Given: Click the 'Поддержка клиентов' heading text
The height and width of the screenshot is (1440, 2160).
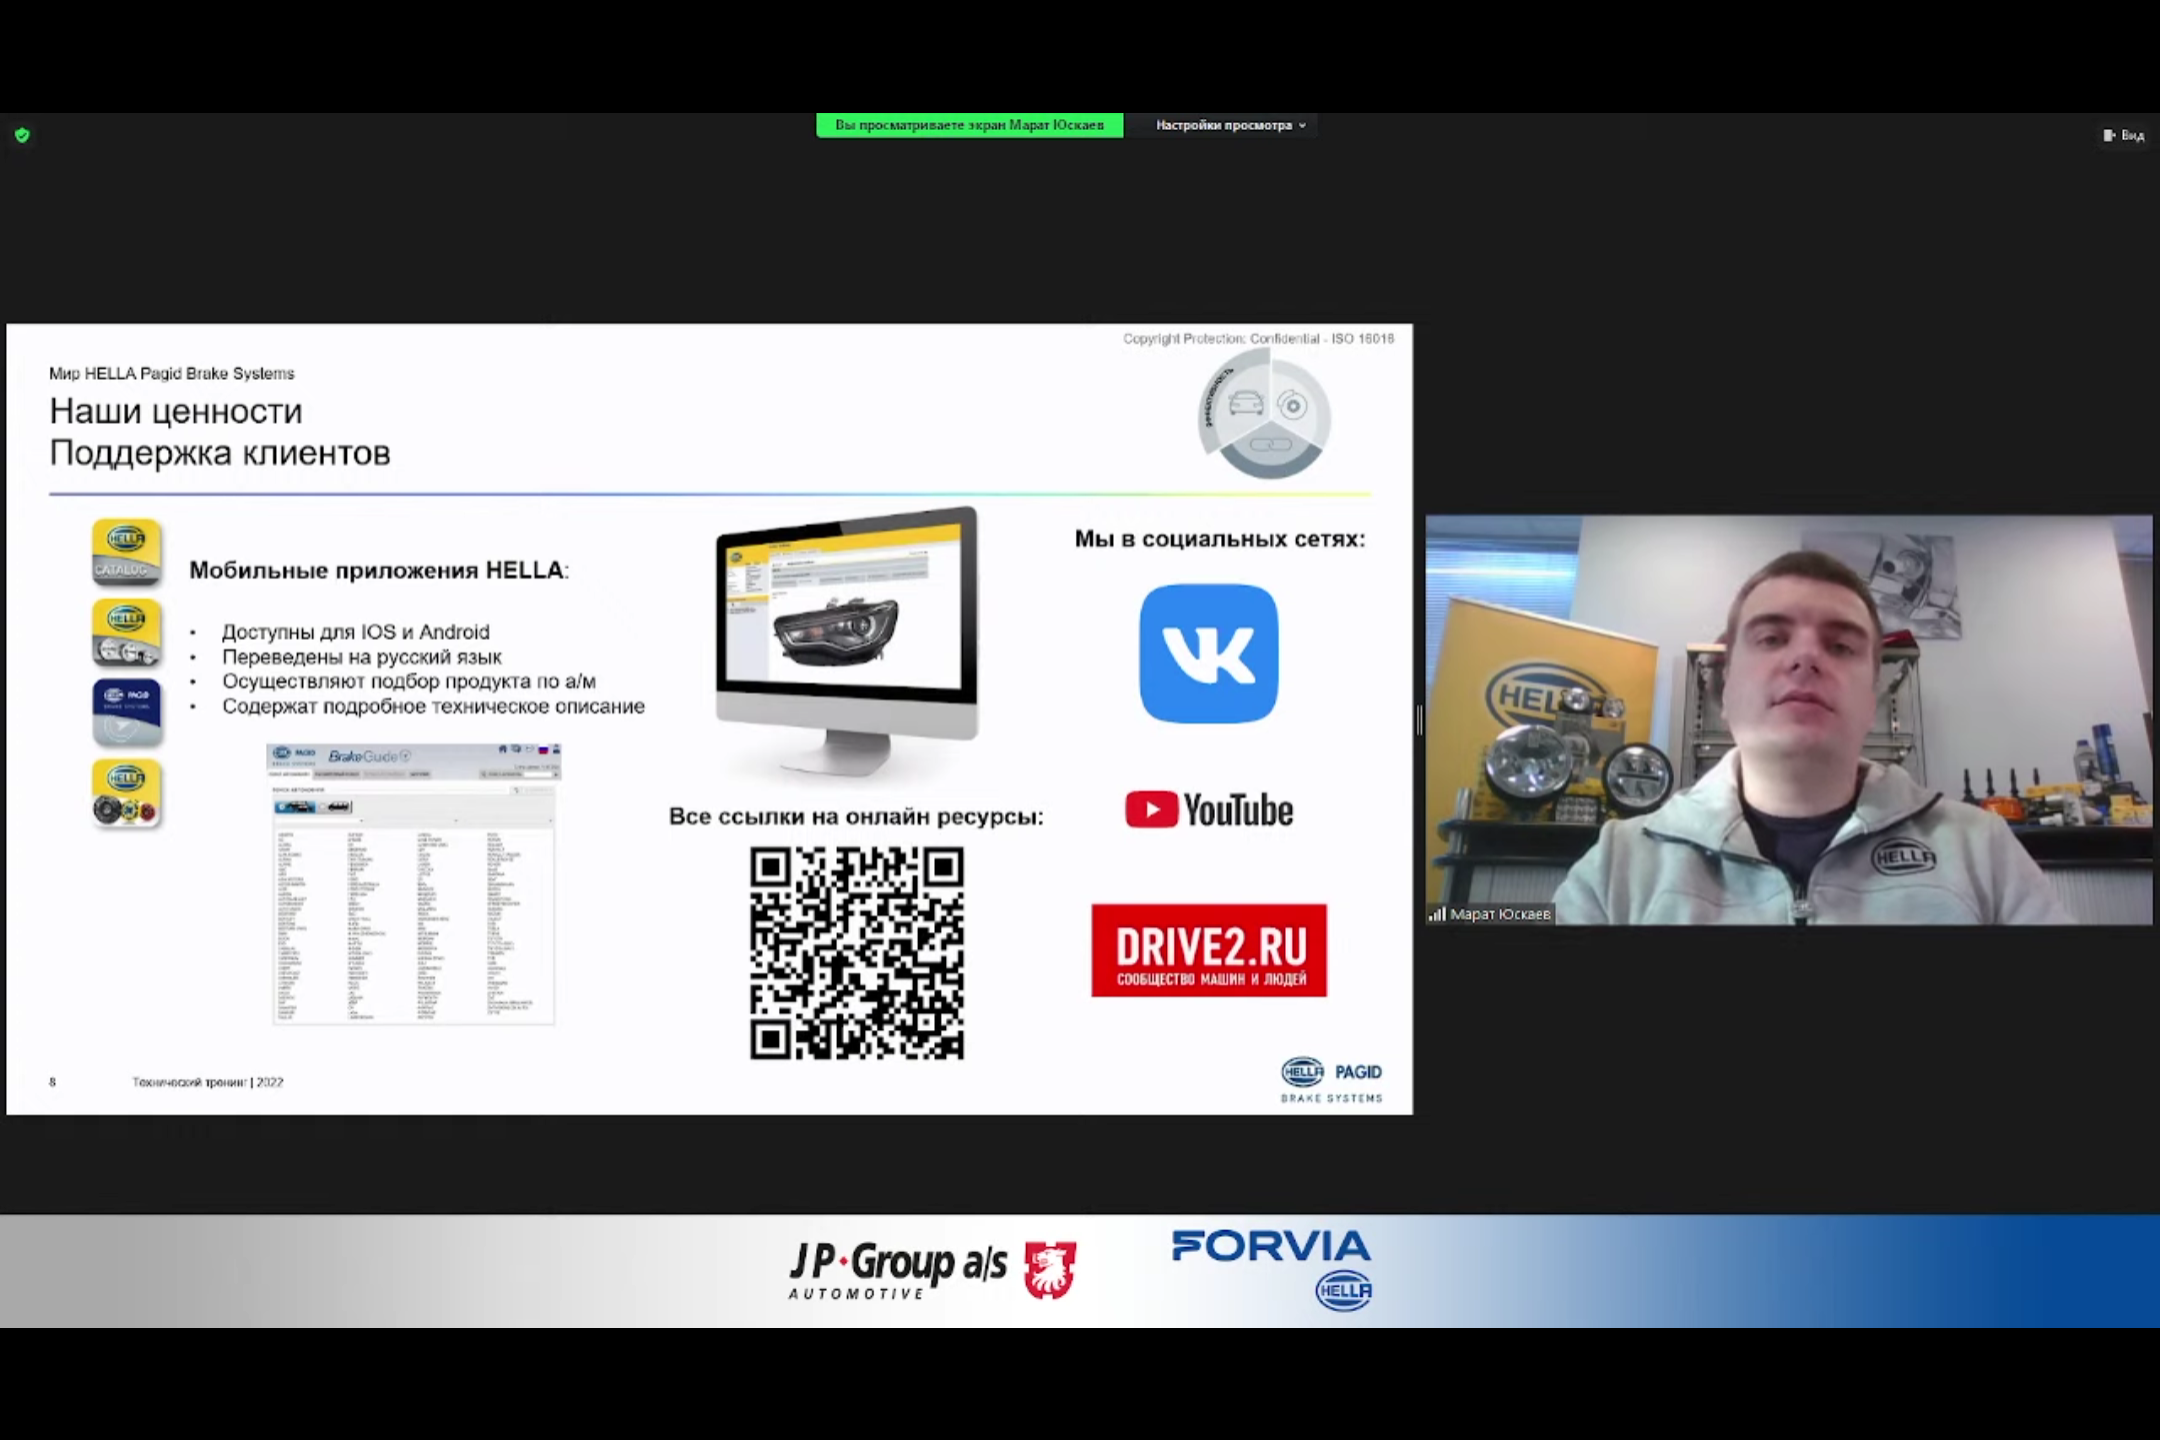Looking at the screenshot, I should (x=220, y=453).
